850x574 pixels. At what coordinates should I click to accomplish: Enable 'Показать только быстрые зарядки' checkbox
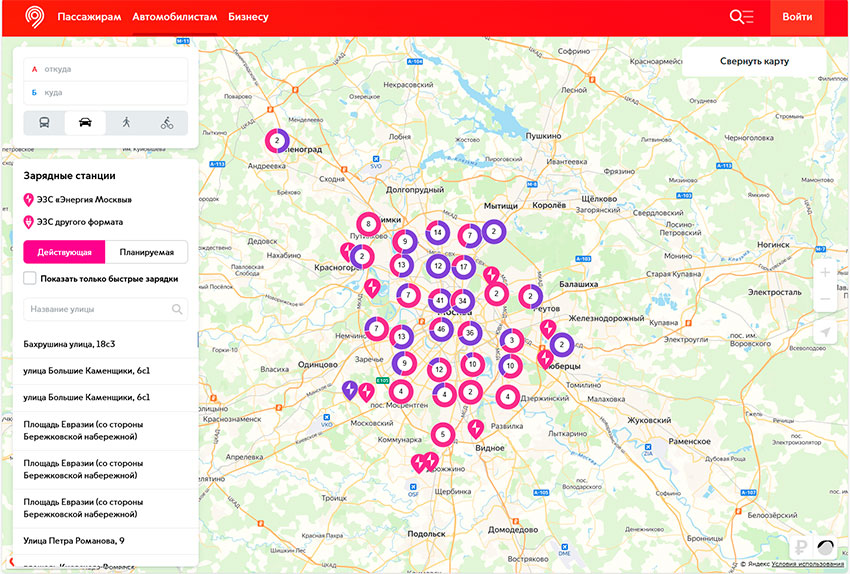click(x=30, y=279)
